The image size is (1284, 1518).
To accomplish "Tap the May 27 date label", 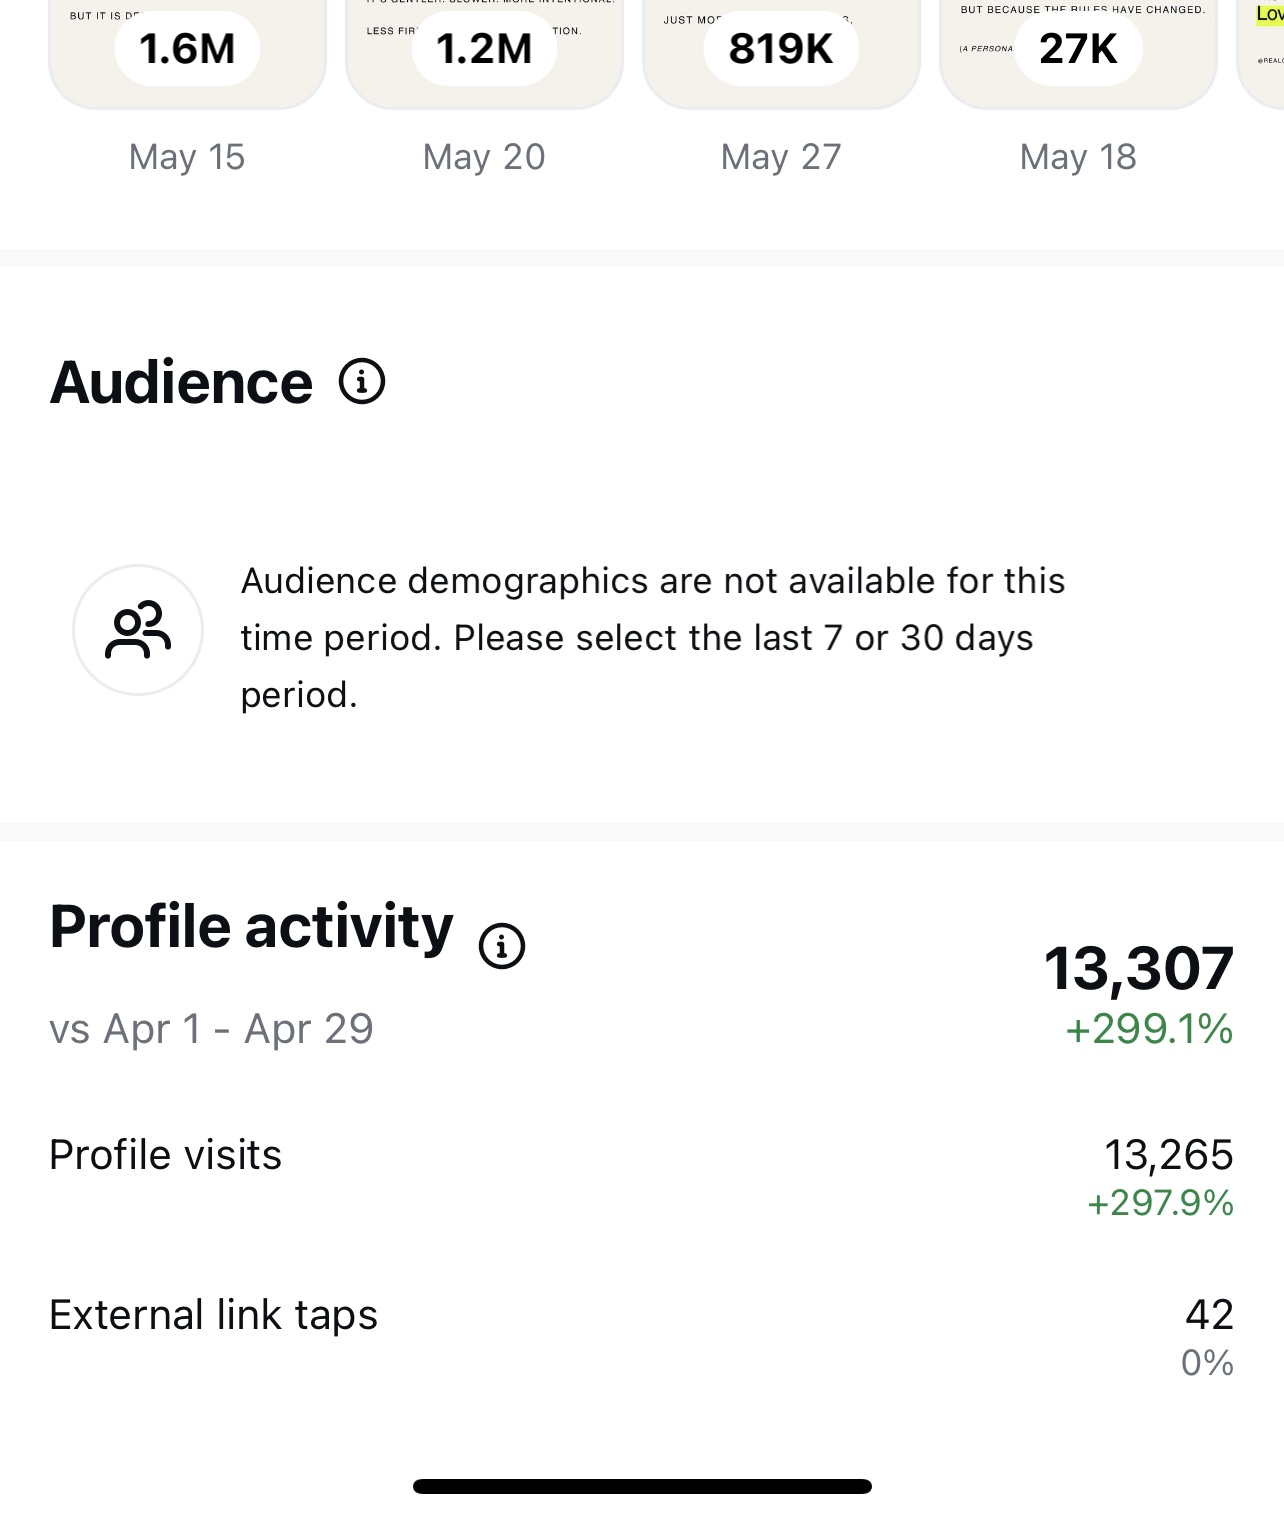I will click(x=781, y=157).
